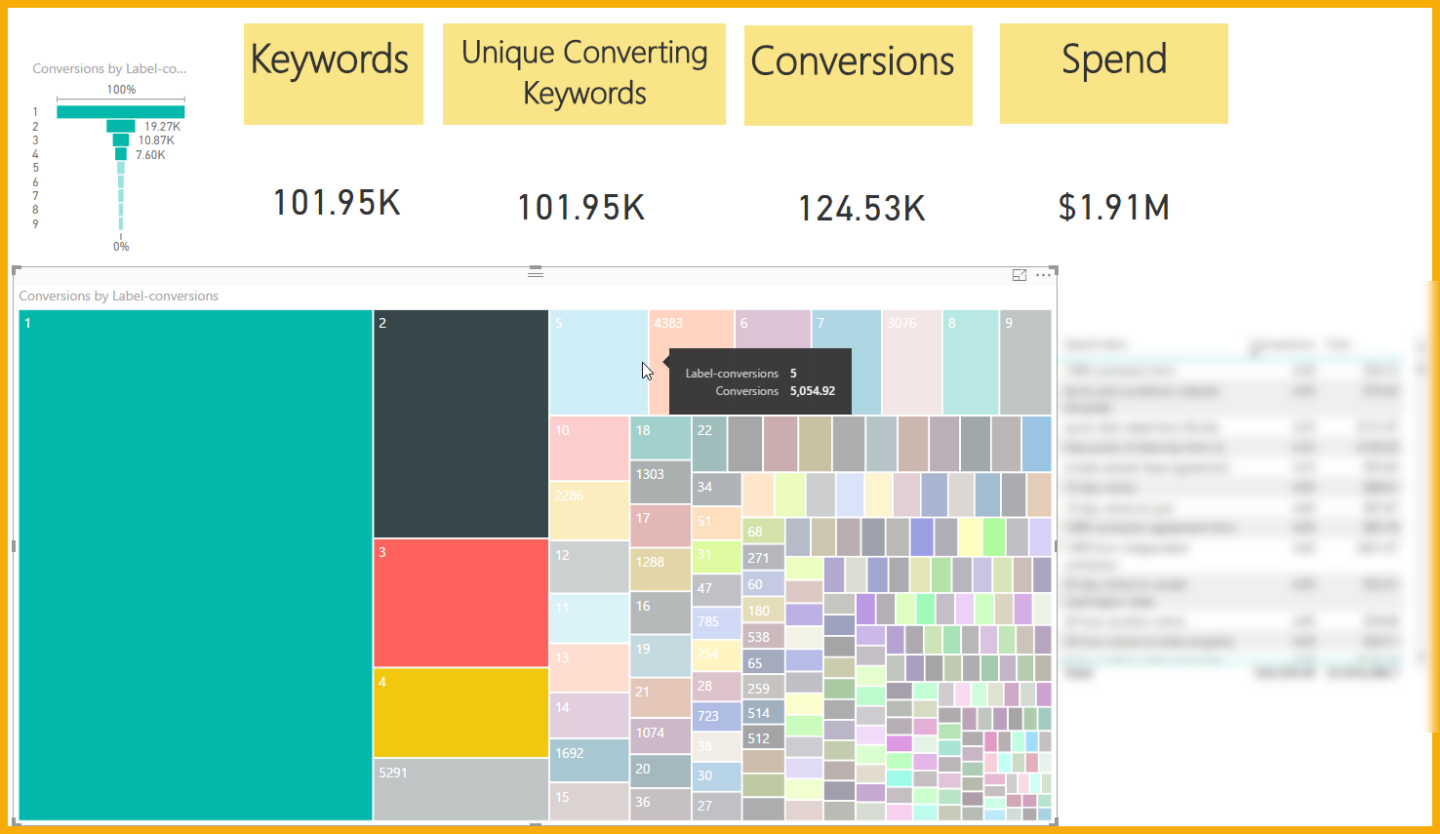This screenshot has width=1440, height=834.
Task: Select the yellow treemap tile labeled 4
Action: tap(460, 712)
